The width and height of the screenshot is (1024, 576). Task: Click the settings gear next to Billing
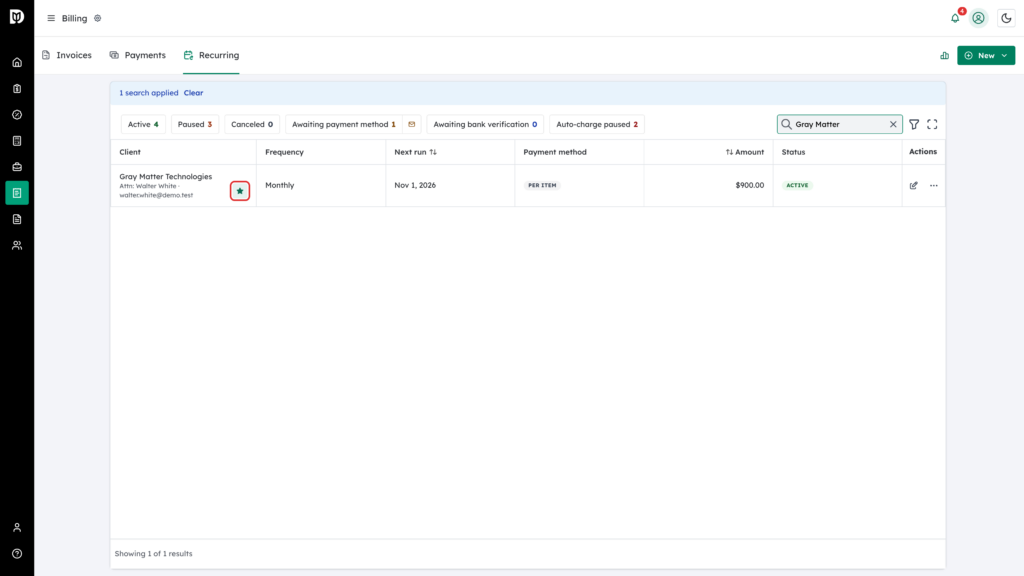(98, 18)
